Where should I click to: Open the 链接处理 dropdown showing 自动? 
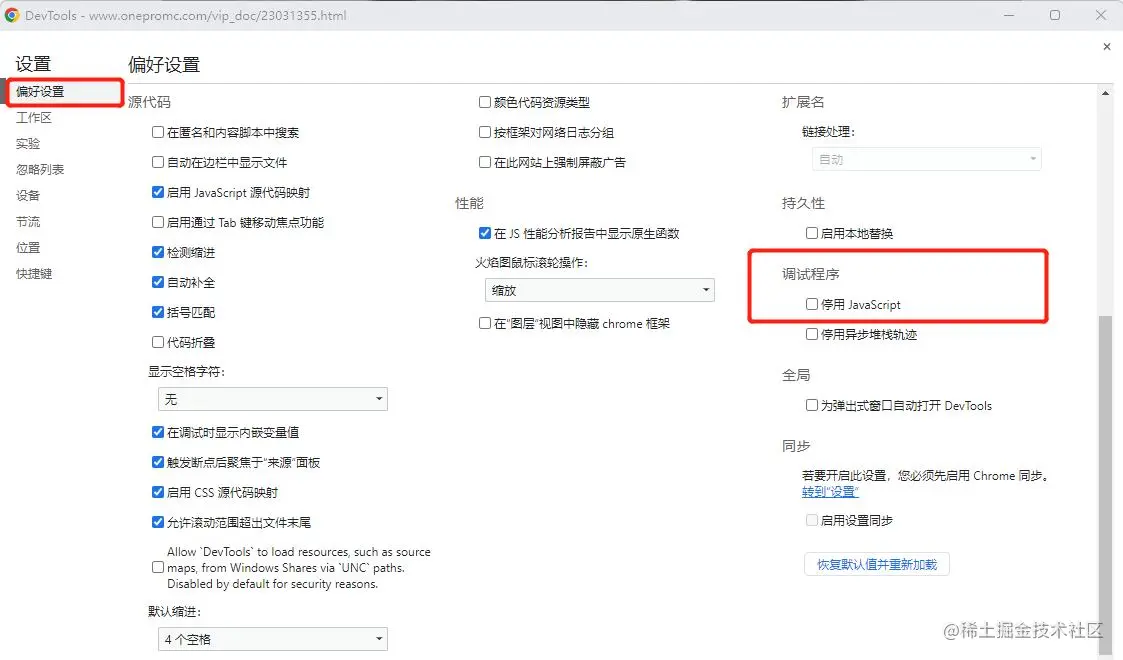coord(927,159)
